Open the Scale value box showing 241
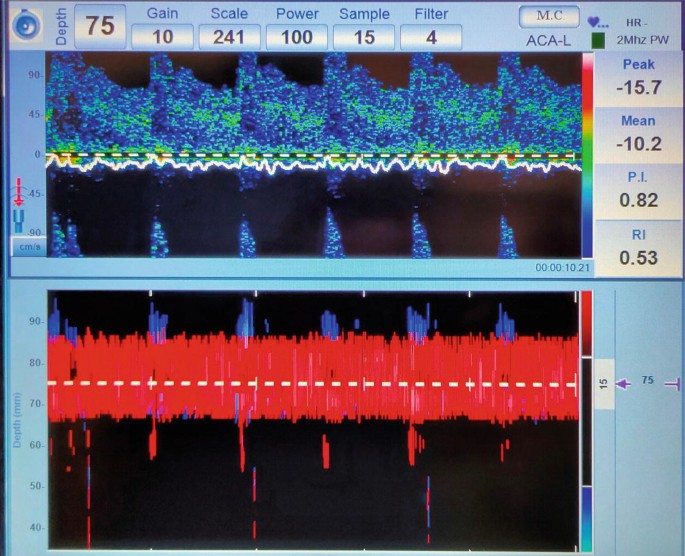The width and height of the screenshot is (685, 556). coord(229,36)
